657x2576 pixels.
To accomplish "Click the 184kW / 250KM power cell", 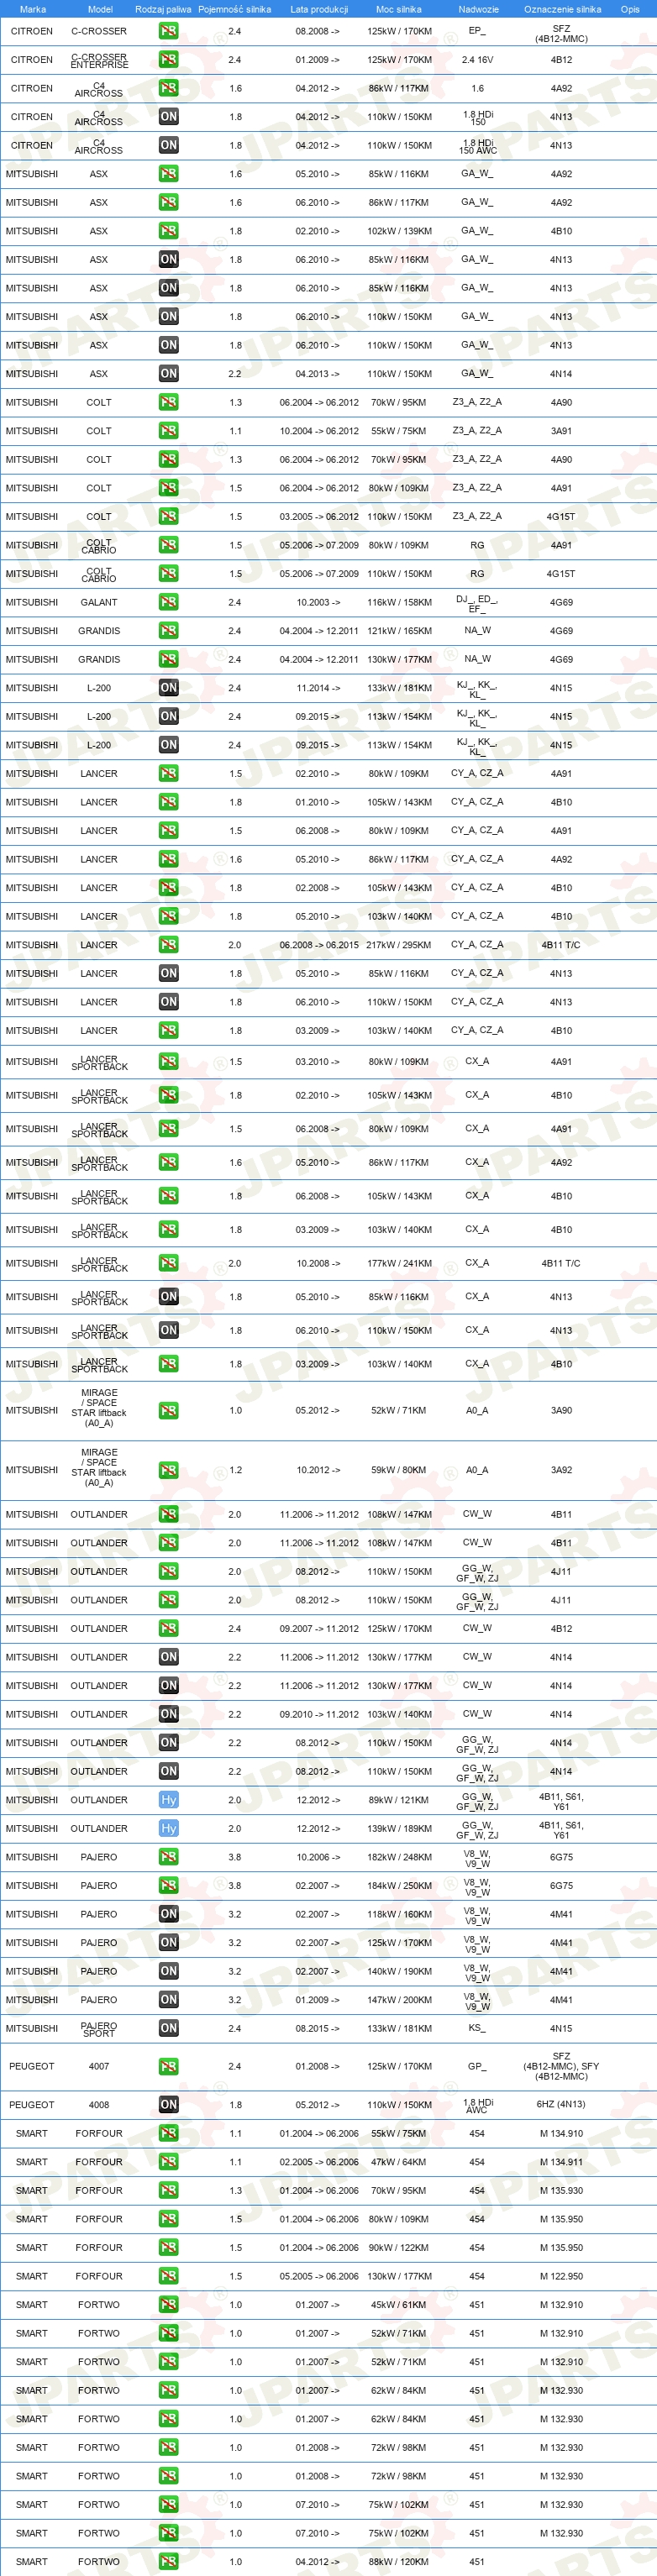I will [398, 1886].
